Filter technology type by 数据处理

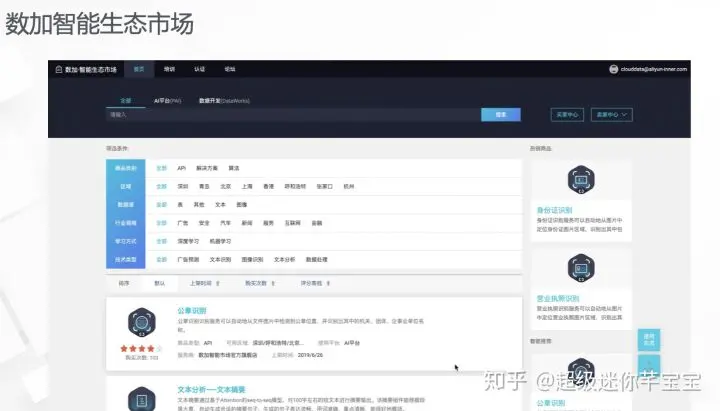tap(316, 259)
